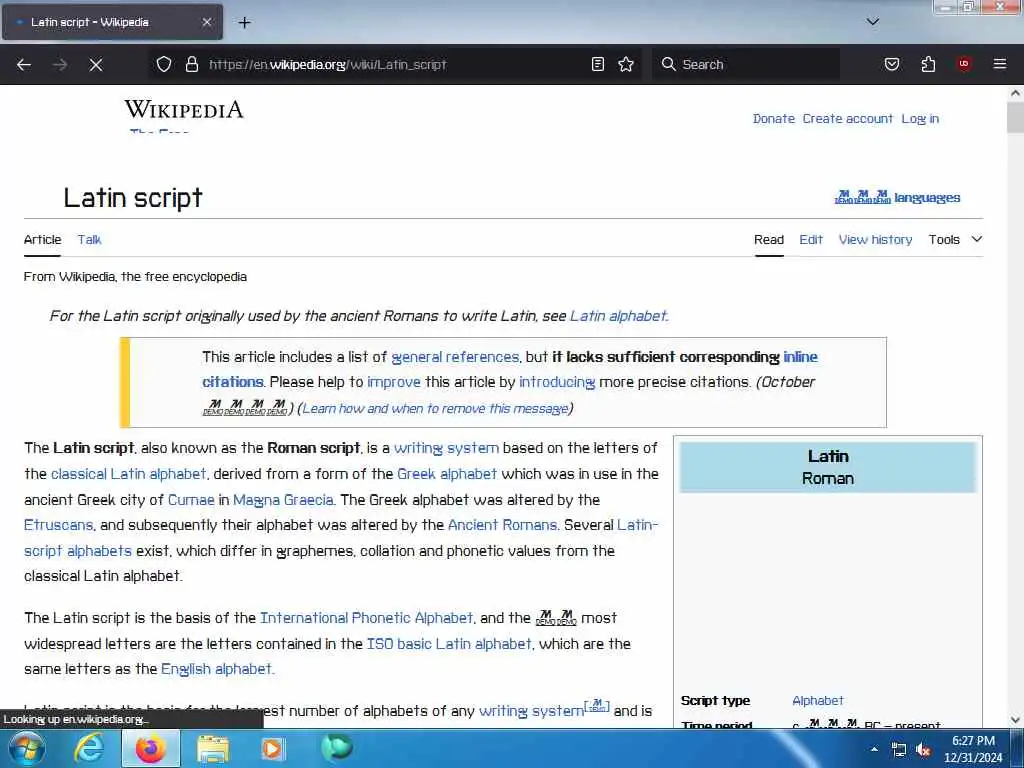Screen dimensions: 1024x768
Task: Select Firefox in the taskbar
Action: click(x=150, y=748)
